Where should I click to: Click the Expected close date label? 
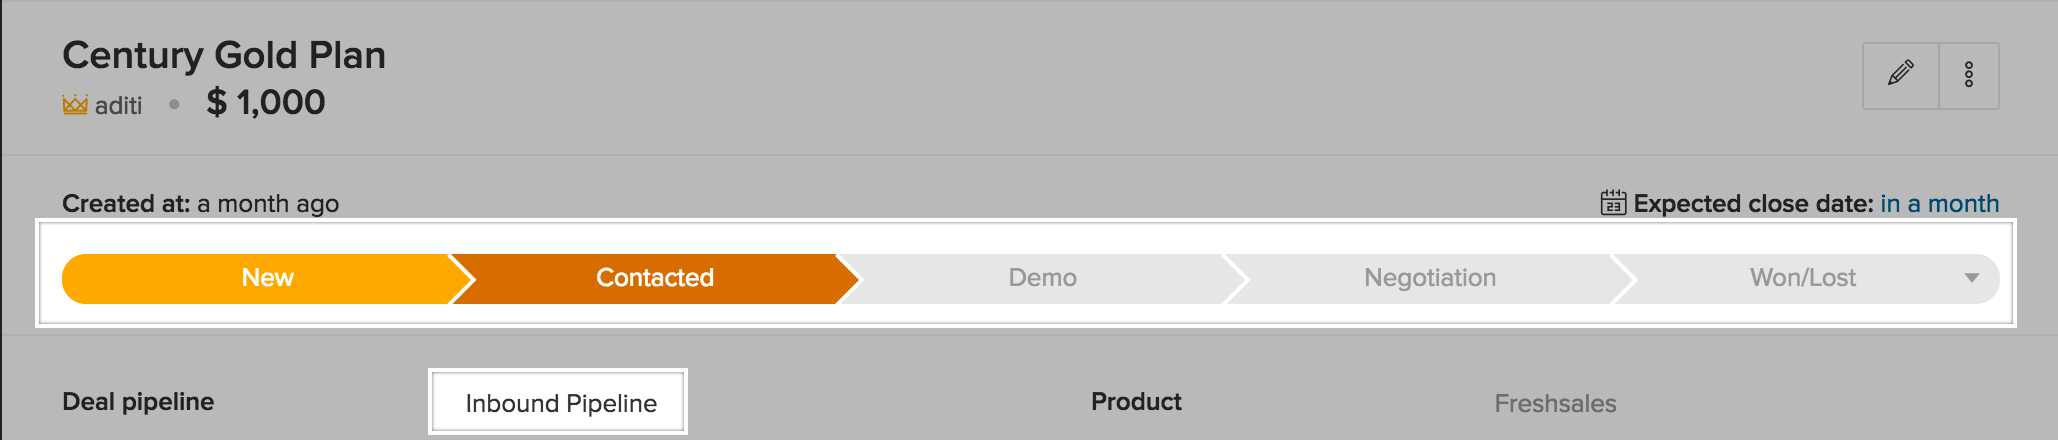click(x=1753, y=204)
